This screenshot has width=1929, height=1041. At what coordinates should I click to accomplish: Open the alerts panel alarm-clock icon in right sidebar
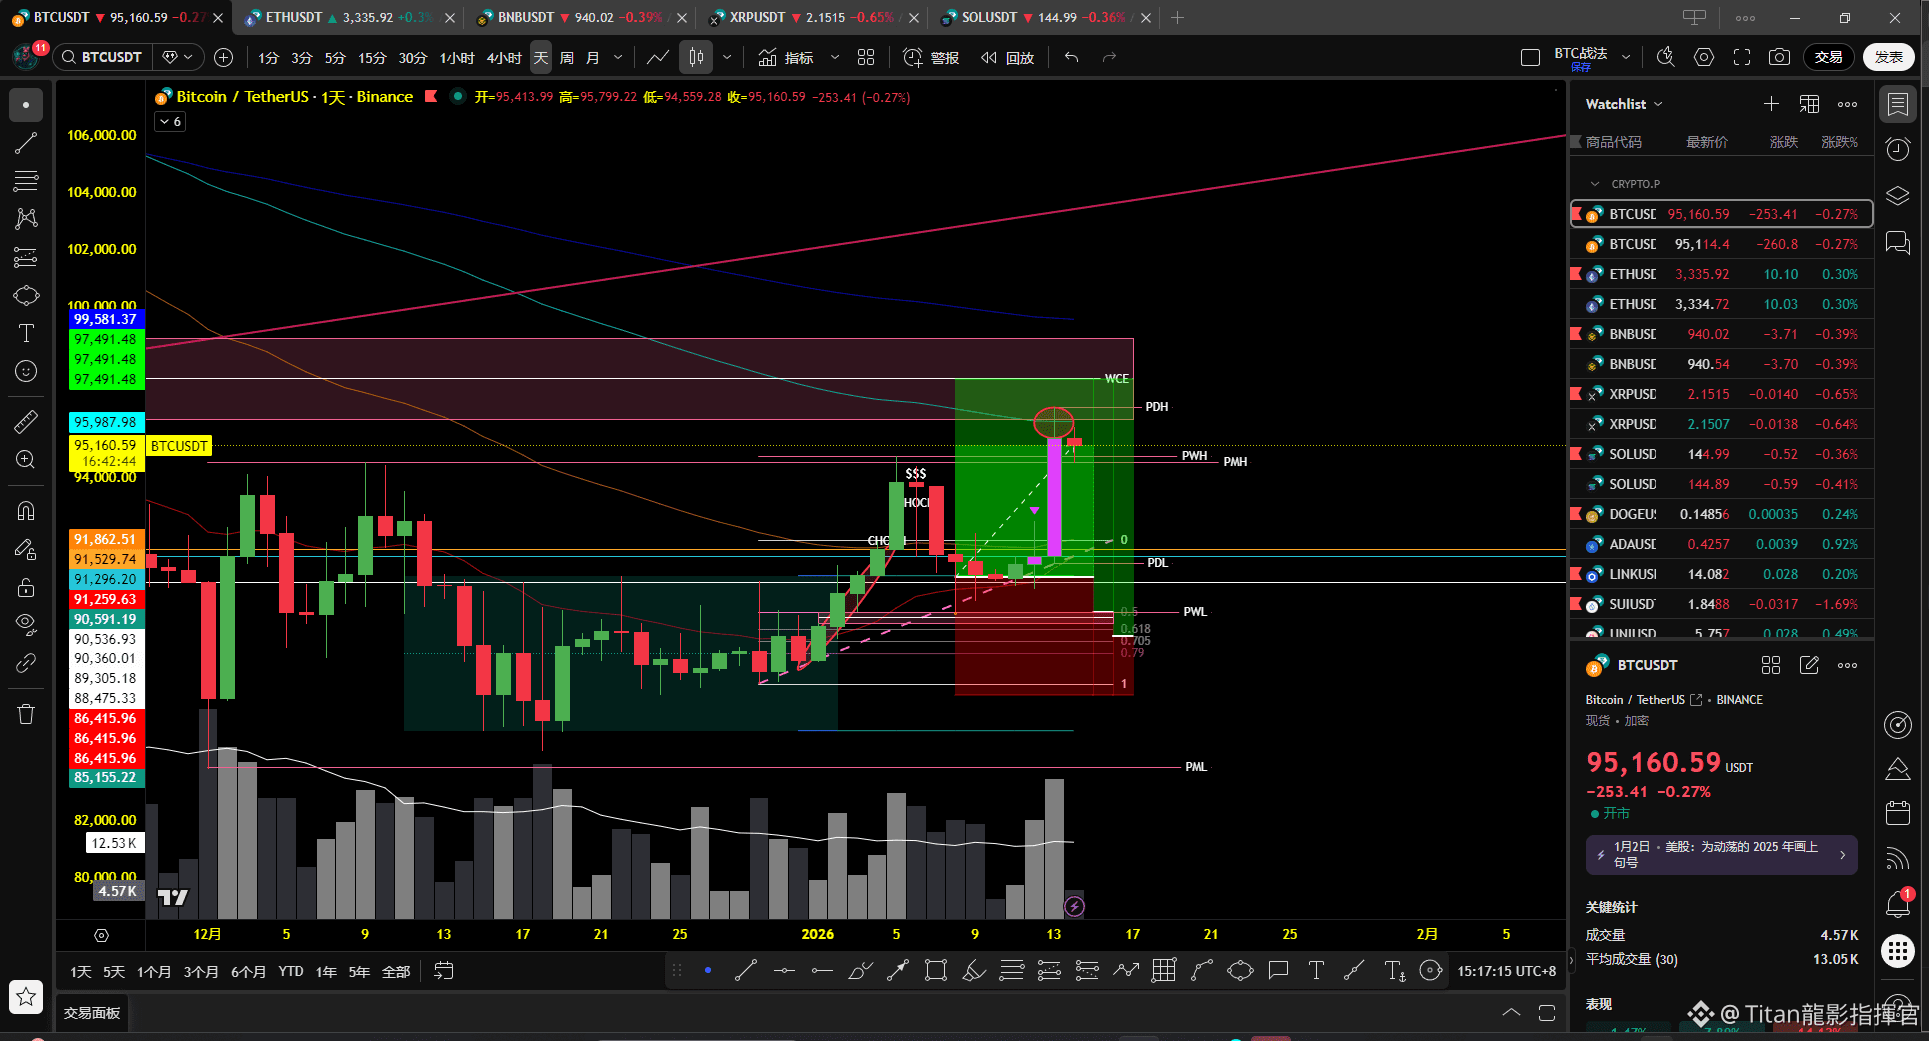[1897, 150]
